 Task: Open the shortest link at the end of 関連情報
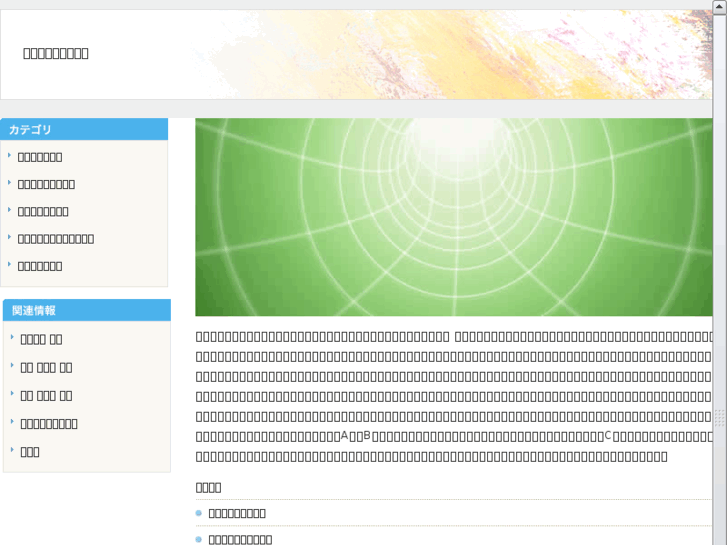click(30, 452)
